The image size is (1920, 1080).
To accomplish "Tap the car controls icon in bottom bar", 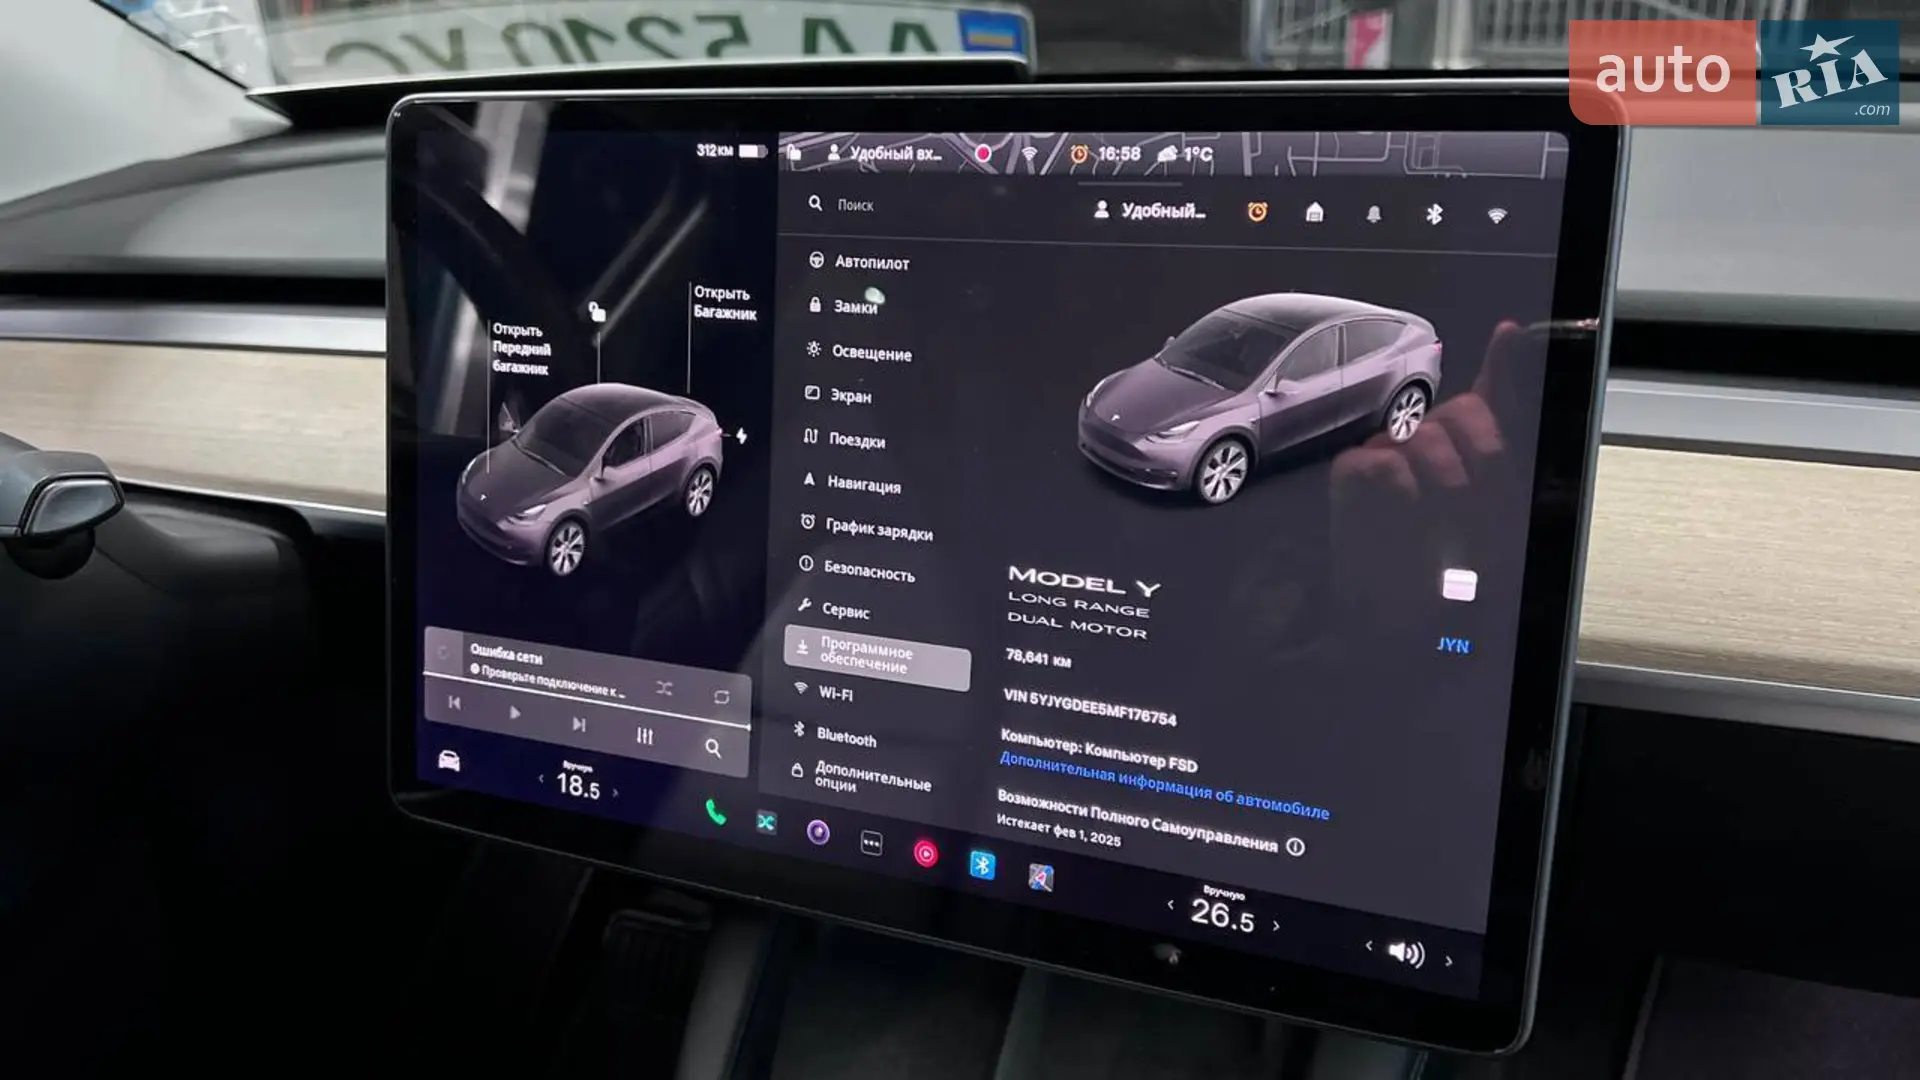I will point(449,761).
